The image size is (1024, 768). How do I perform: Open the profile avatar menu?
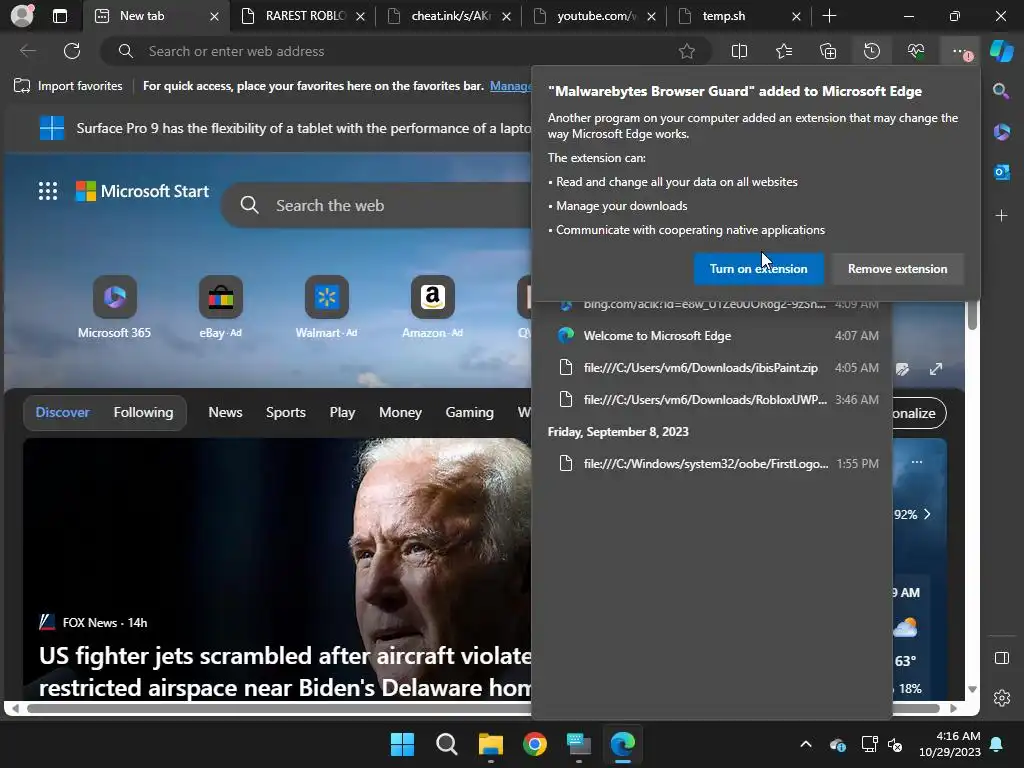point(22,16)
